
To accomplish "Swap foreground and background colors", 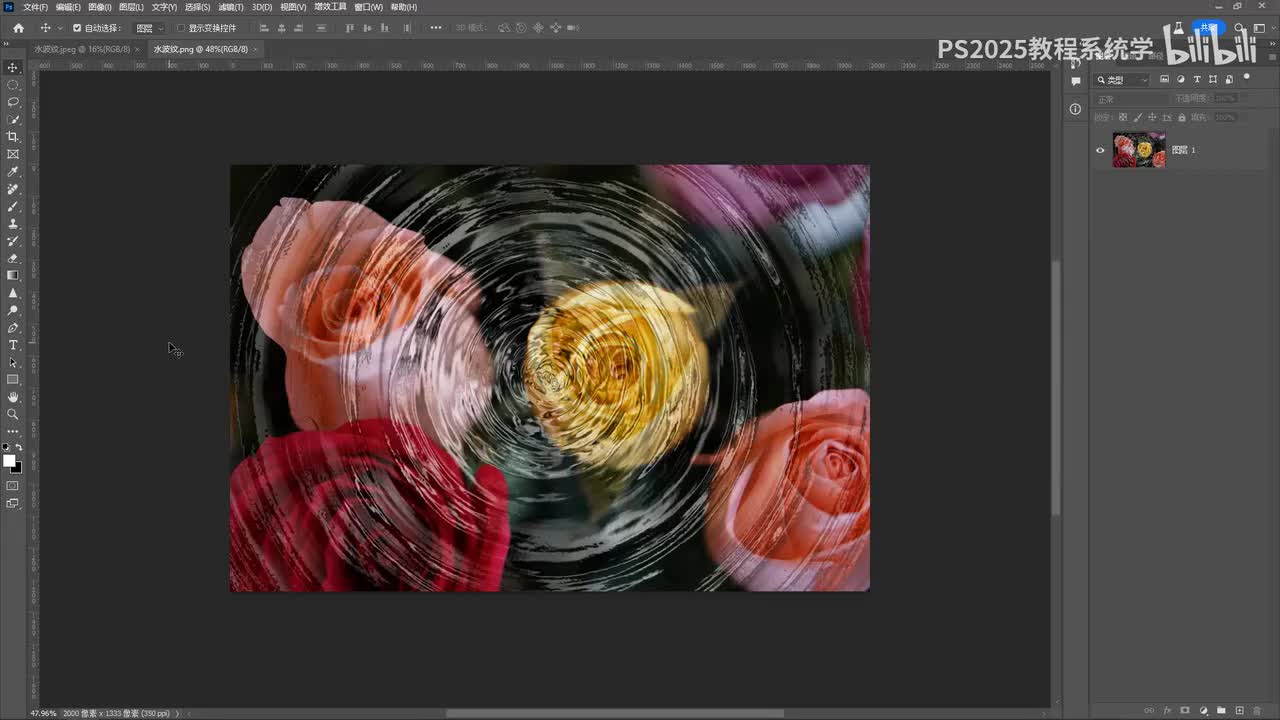I will pyautogui.click(x=19, y=447).
